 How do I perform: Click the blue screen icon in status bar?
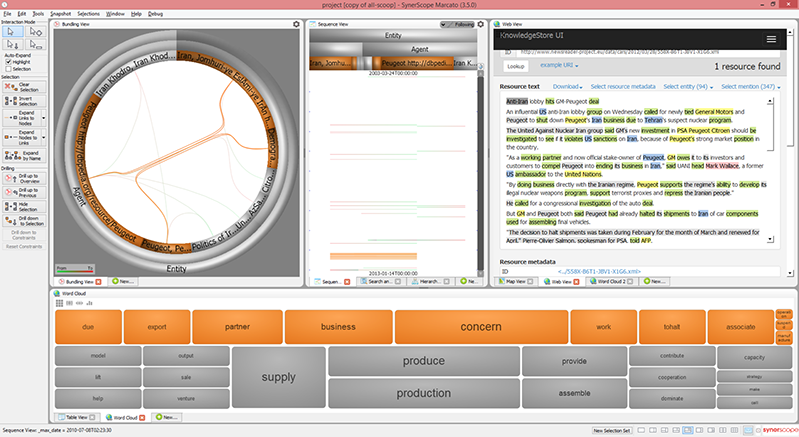click(x=748, y=430)
